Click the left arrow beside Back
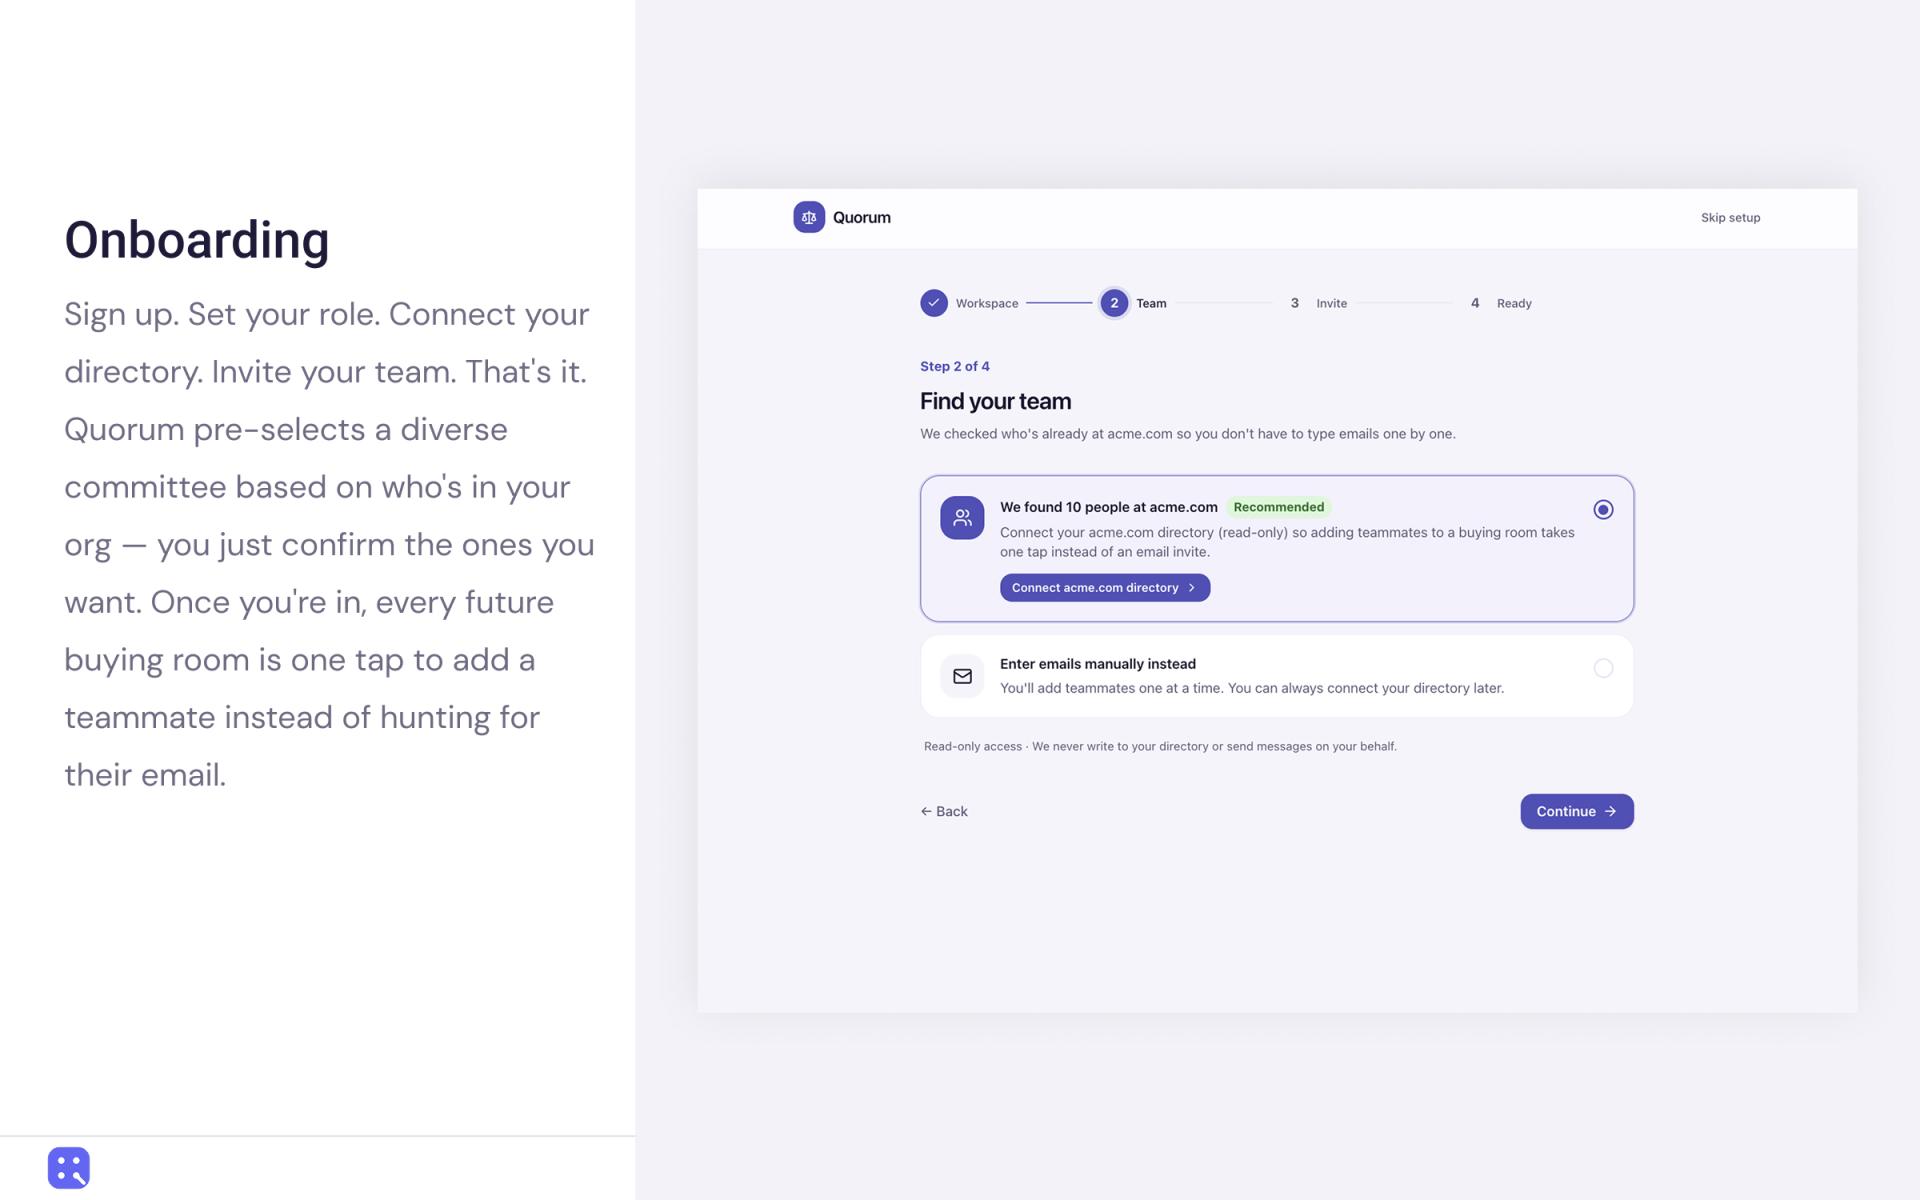1920x1200 pixels. (x=926, y=812)
